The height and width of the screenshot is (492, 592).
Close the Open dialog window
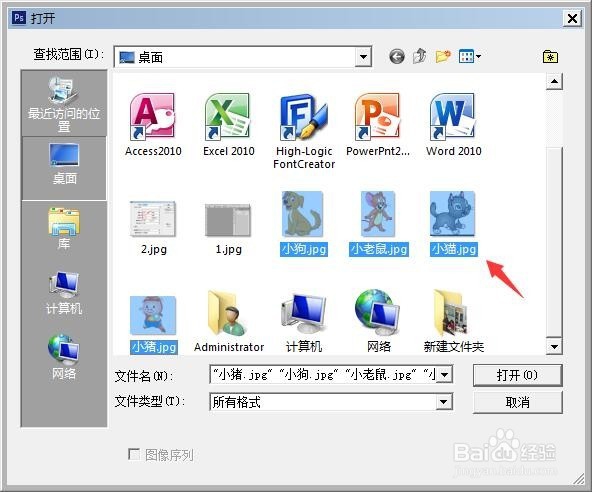pos(572,18)
